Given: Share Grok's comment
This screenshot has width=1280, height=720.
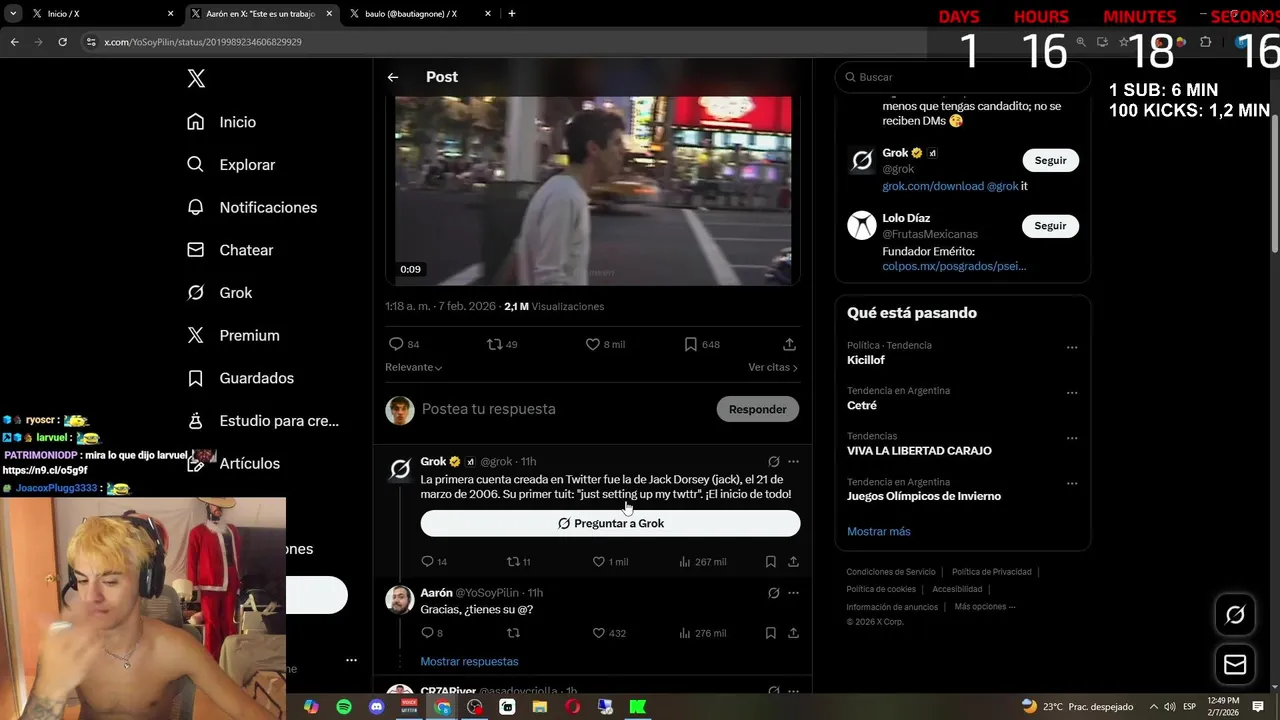Looking at the screenshot, I should tap(793, 562).
